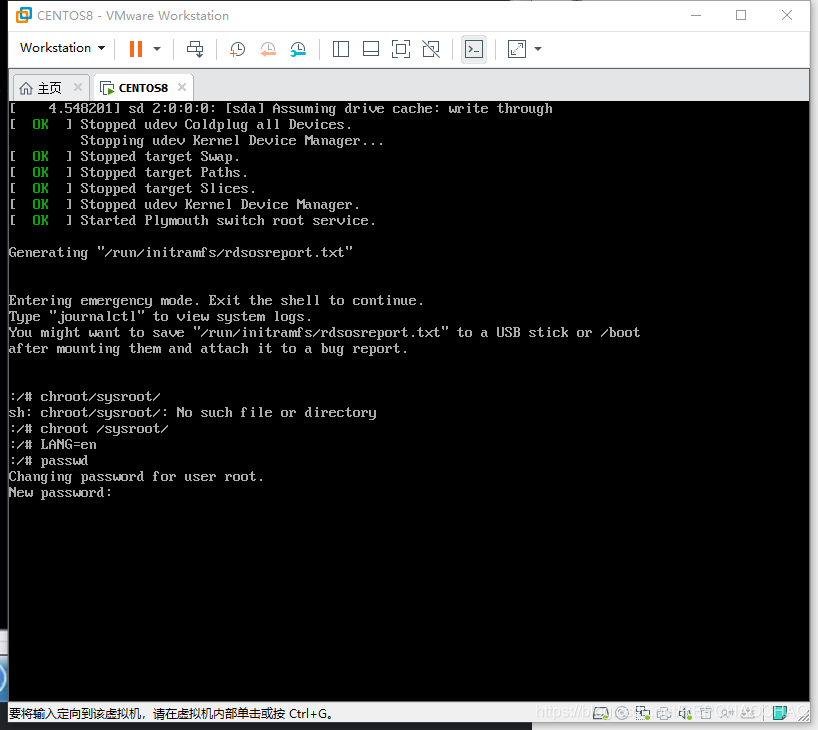This screenshot has height=730, width=818.
Task: Click the New password prompt in the console
Action: pyautogui.click(x=60, y=493)
